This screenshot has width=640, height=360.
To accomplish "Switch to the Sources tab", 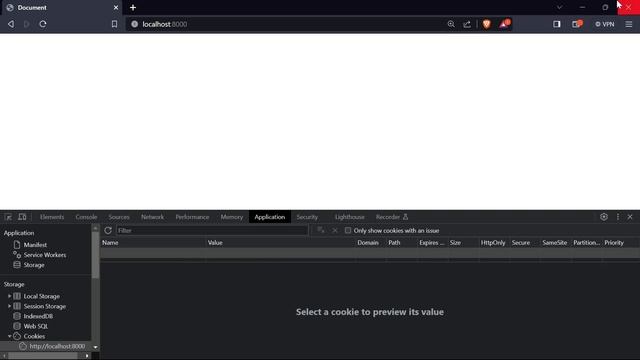I will 119,217.
